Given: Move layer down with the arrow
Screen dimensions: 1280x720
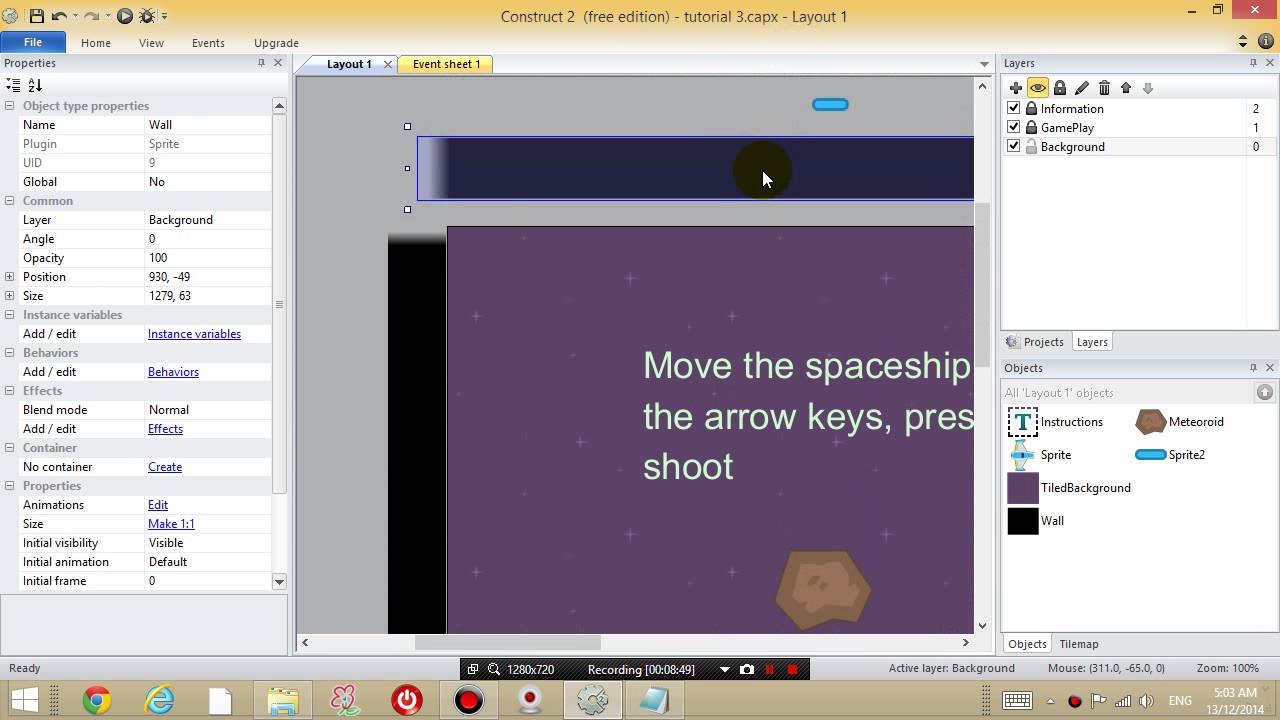Looking at the screenshot, I should click(x=1148, y=88).
